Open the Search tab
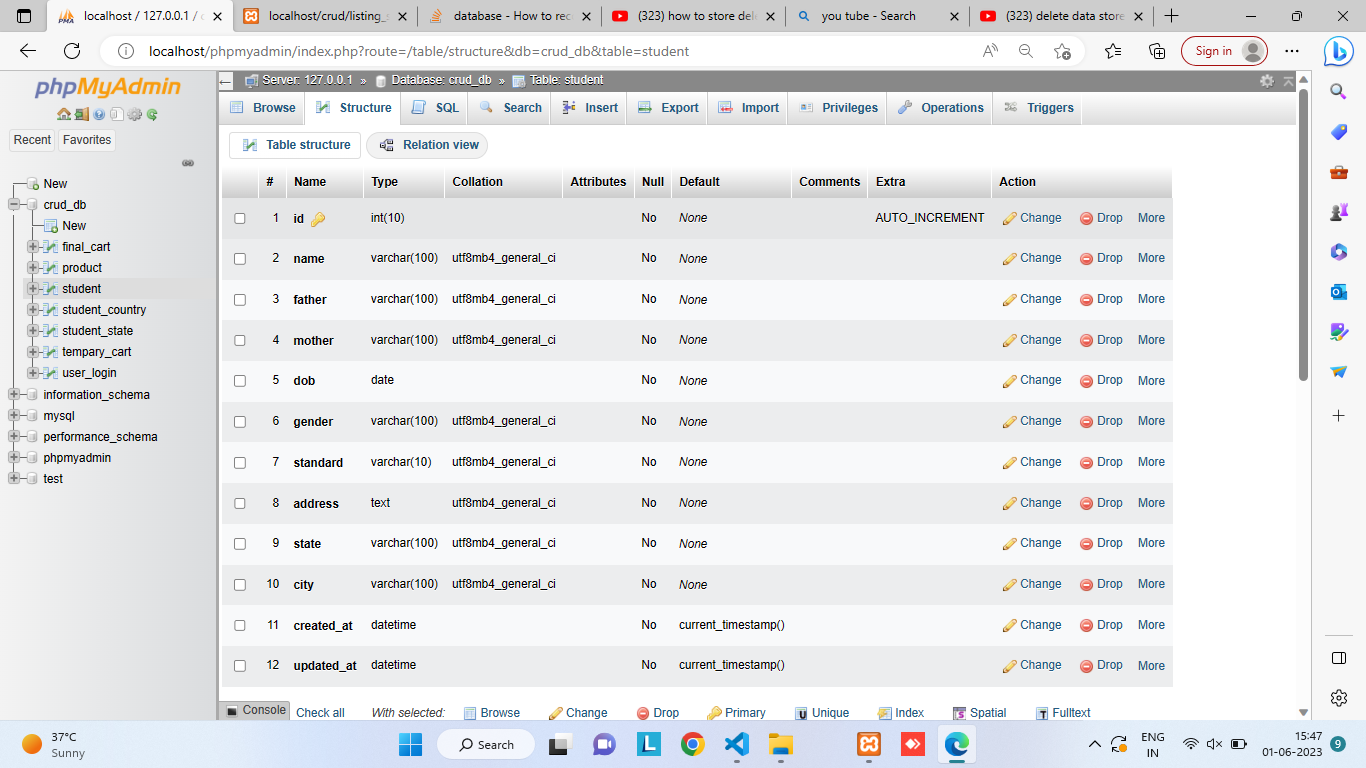The width and height of the screenshot is (1366, 768). [x=510, y=108]
